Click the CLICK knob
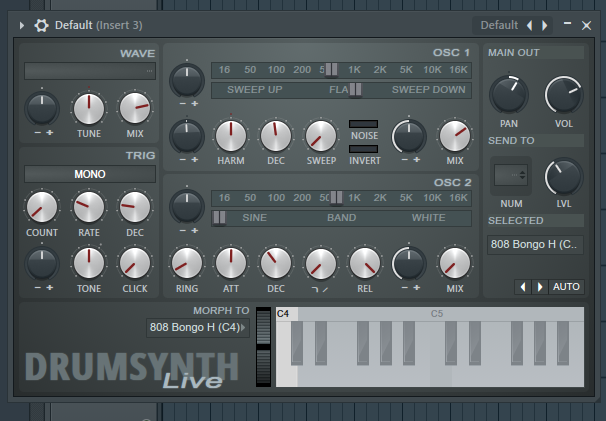 click(135, 263)
